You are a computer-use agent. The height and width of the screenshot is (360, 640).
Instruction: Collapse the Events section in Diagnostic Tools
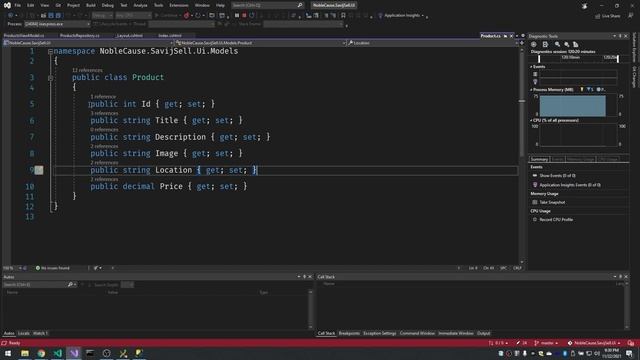pos(531,67)
